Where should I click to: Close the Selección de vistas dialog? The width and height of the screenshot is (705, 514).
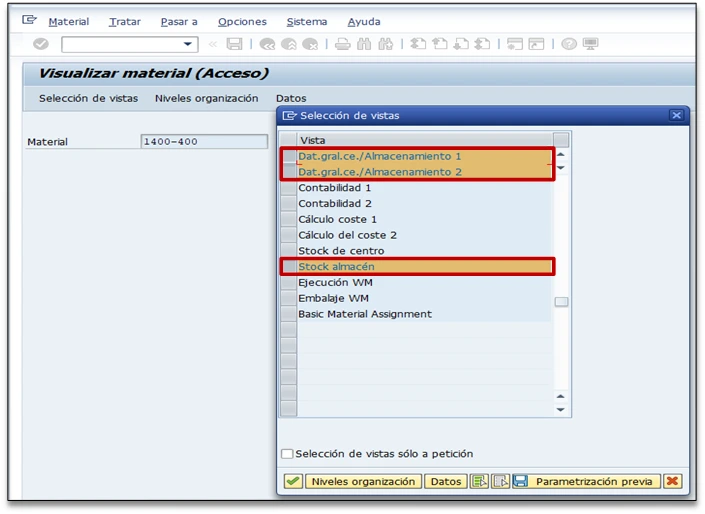676,115
